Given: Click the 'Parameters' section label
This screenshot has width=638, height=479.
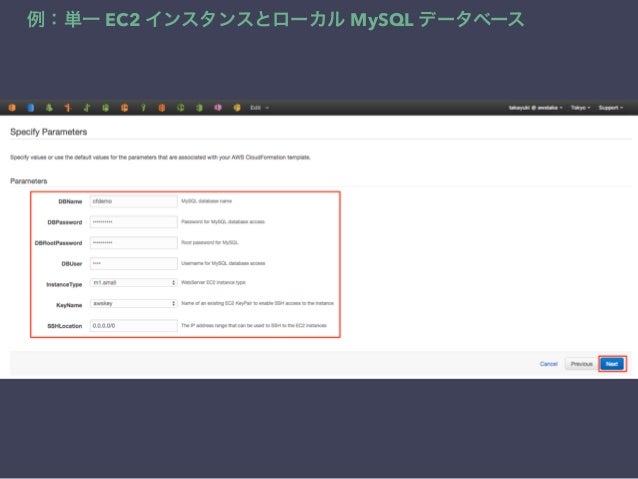Looking at the screenshot, I should (x=28, y=181).
